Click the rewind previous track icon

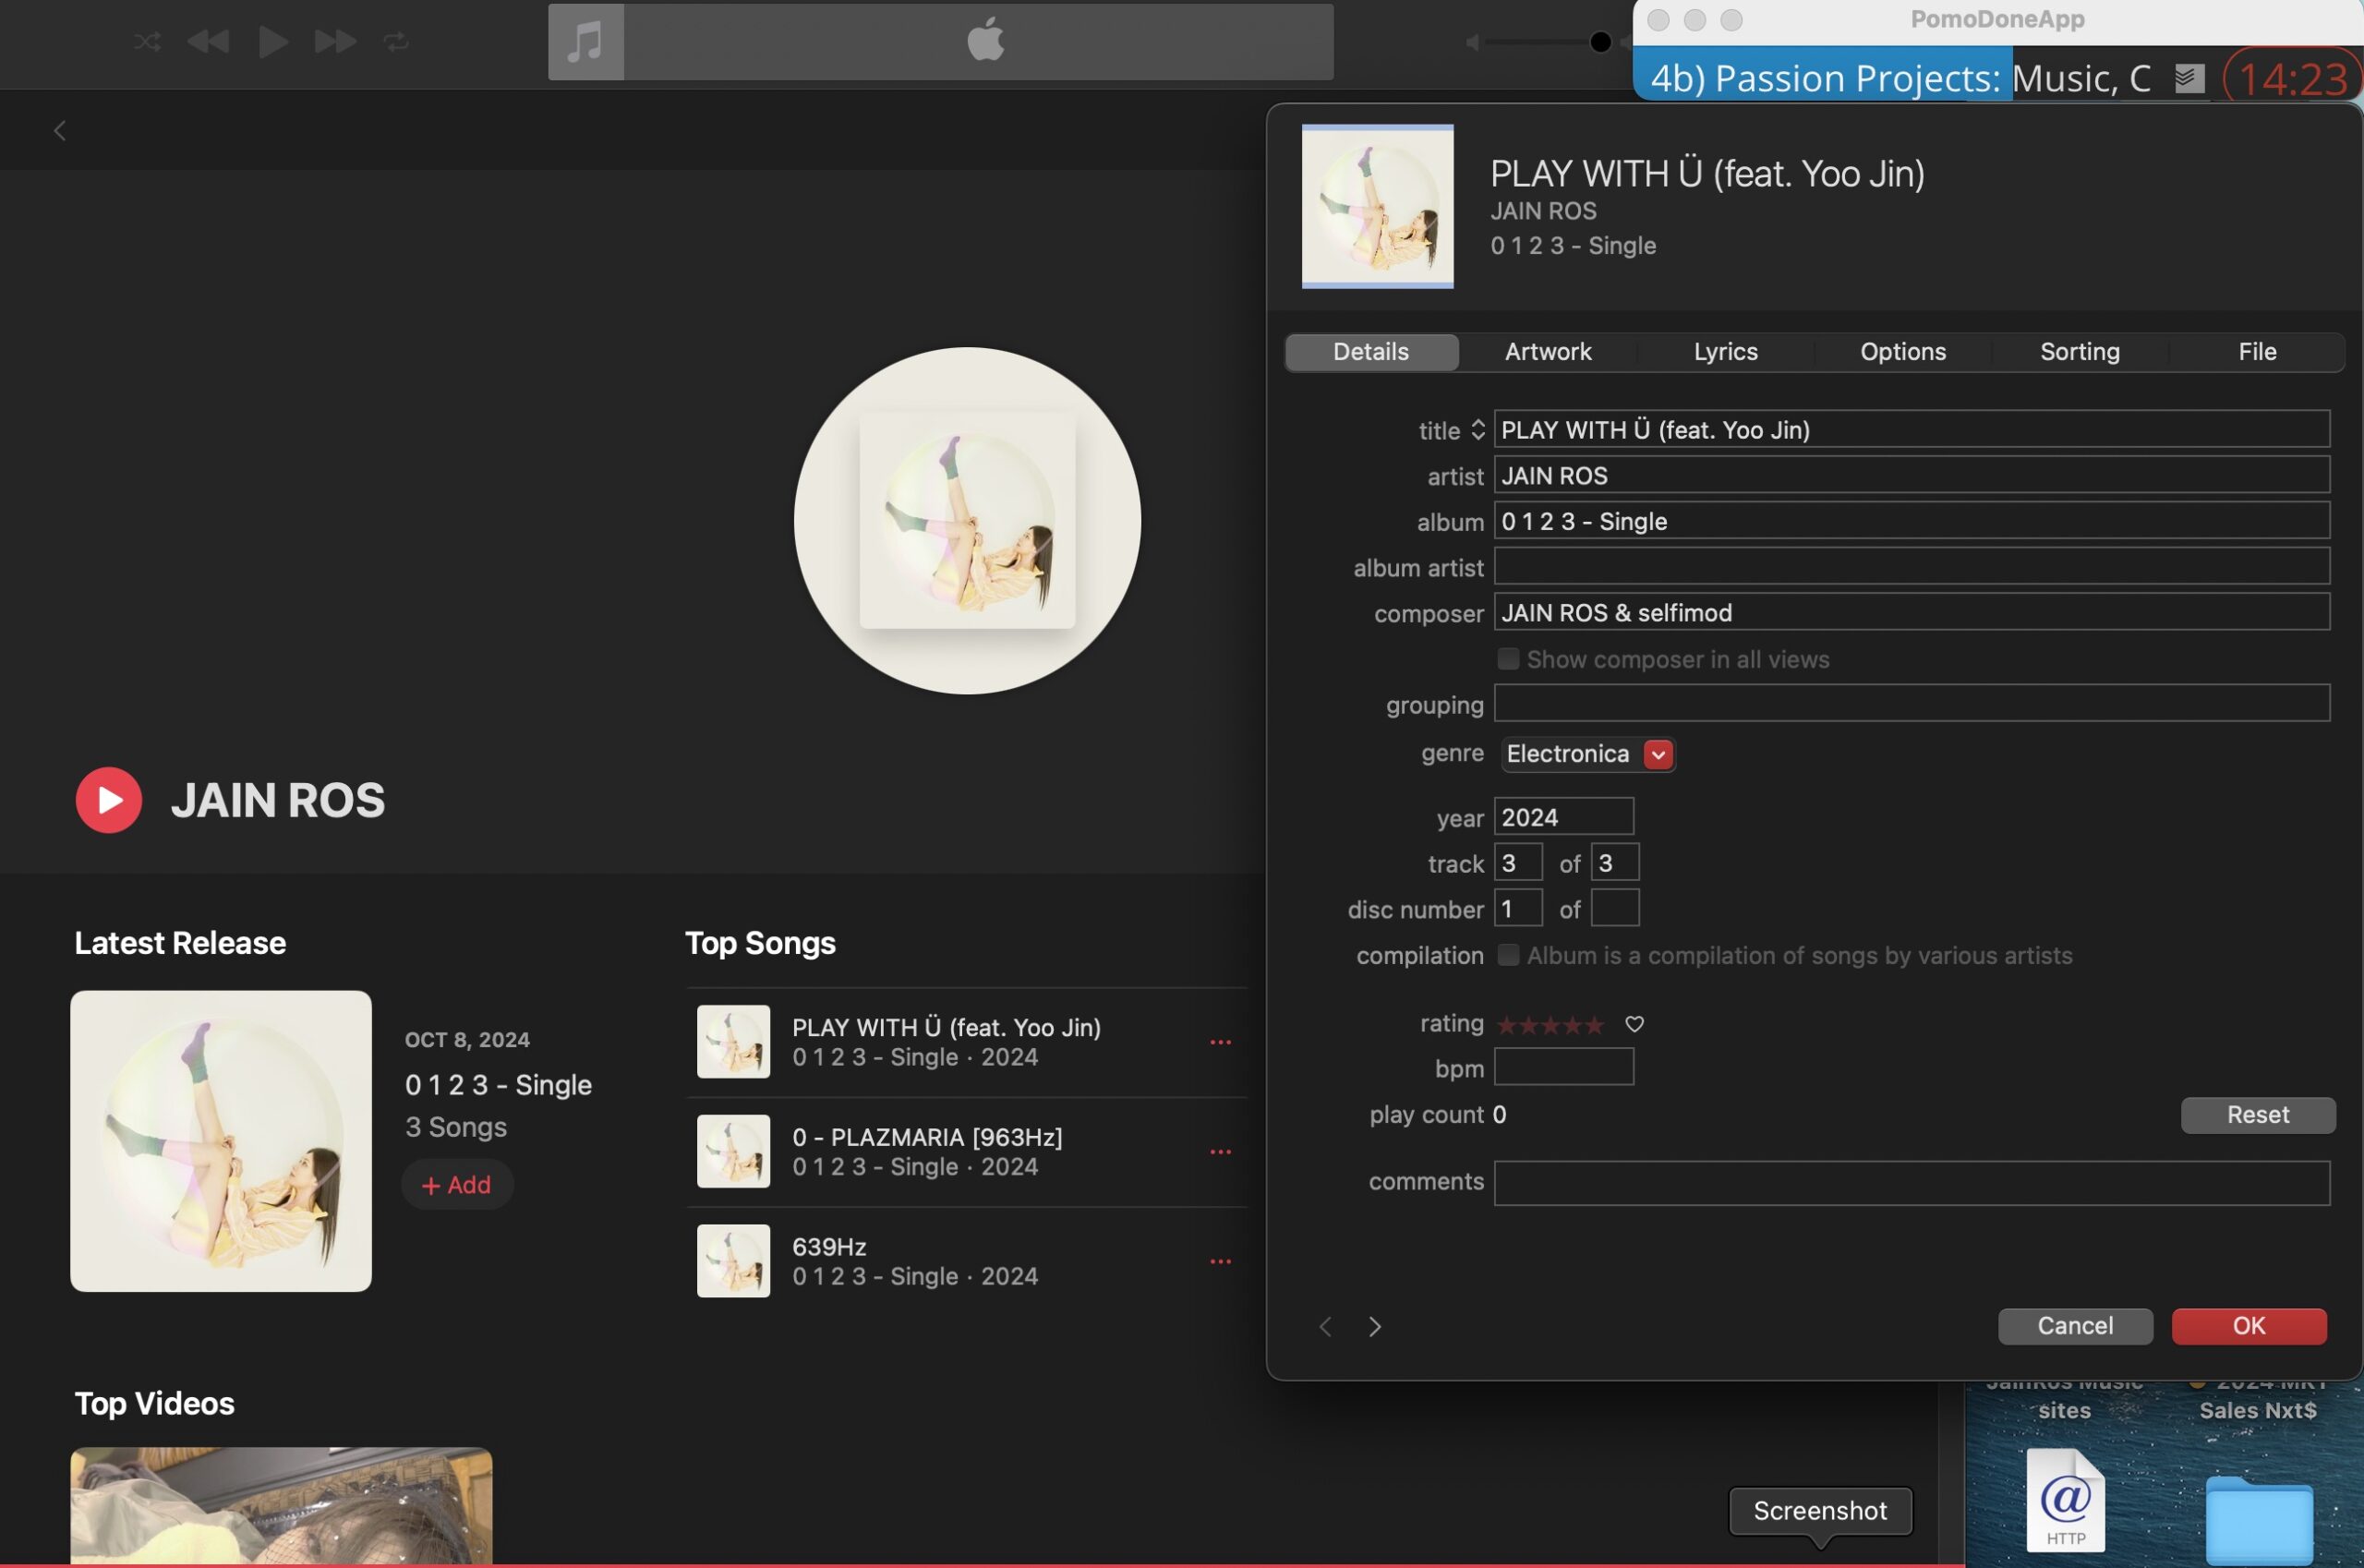pyautogui.click(x=208, y=42)
